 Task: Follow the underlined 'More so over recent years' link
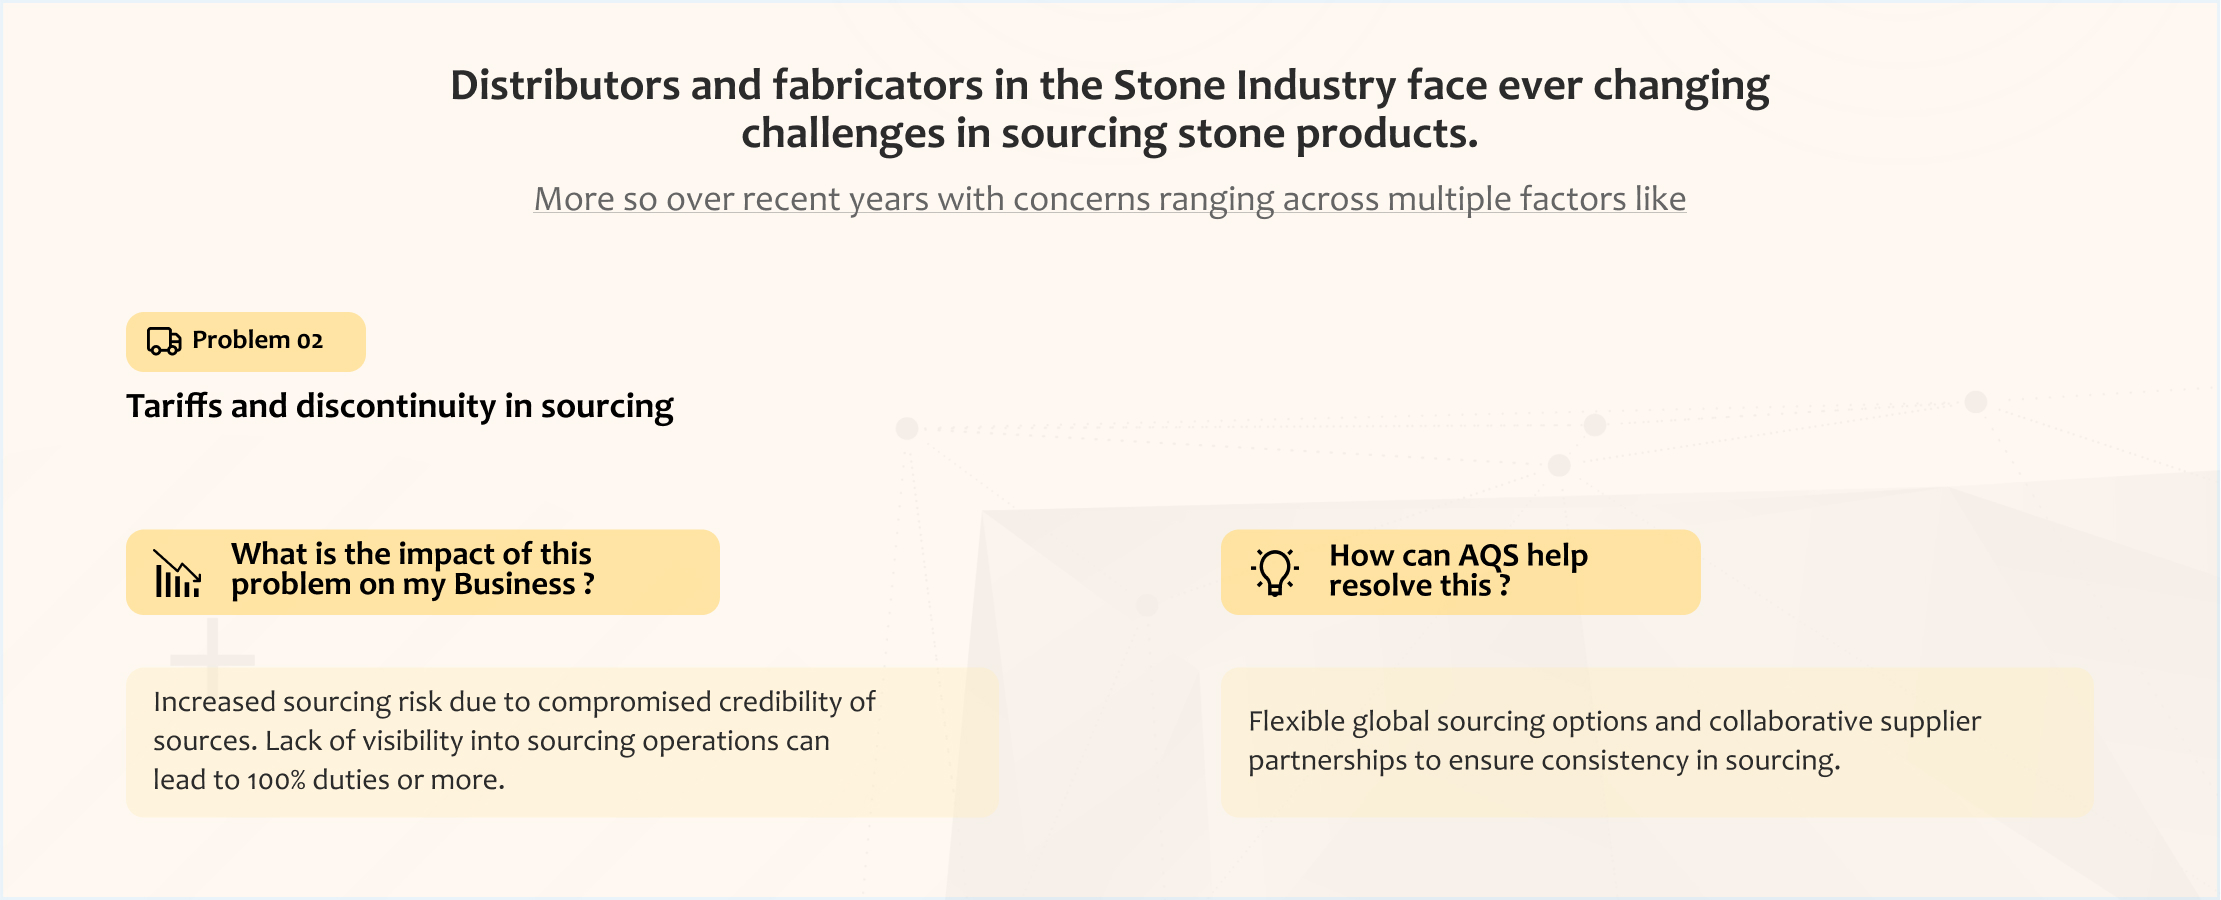pos(1109,199)
